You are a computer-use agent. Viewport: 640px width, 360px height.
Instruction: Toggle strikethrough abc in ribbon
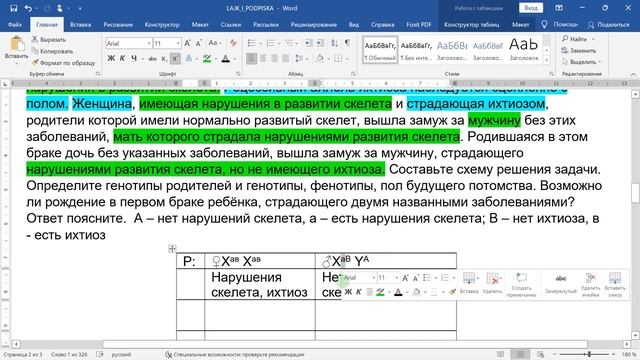point(153,59)
